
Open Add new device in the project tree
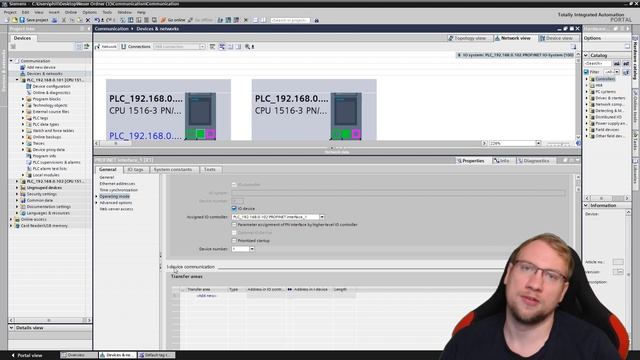[41, 67]
